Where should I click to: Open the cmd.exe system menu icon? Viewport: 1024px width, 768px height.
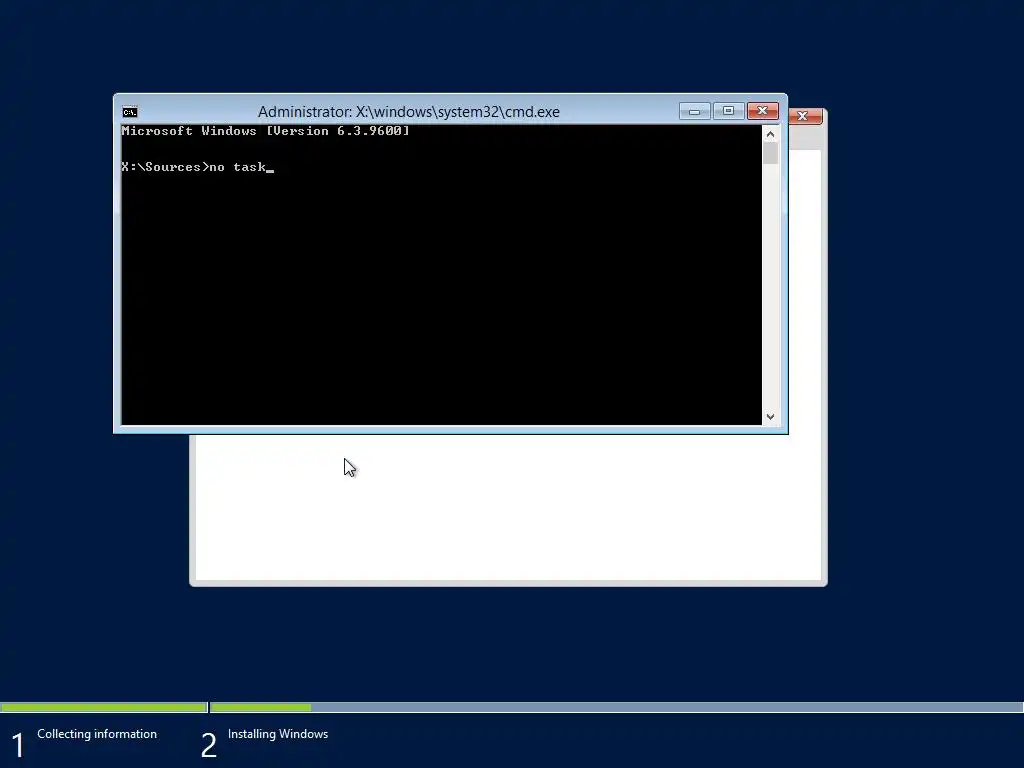tap(130, 112)
